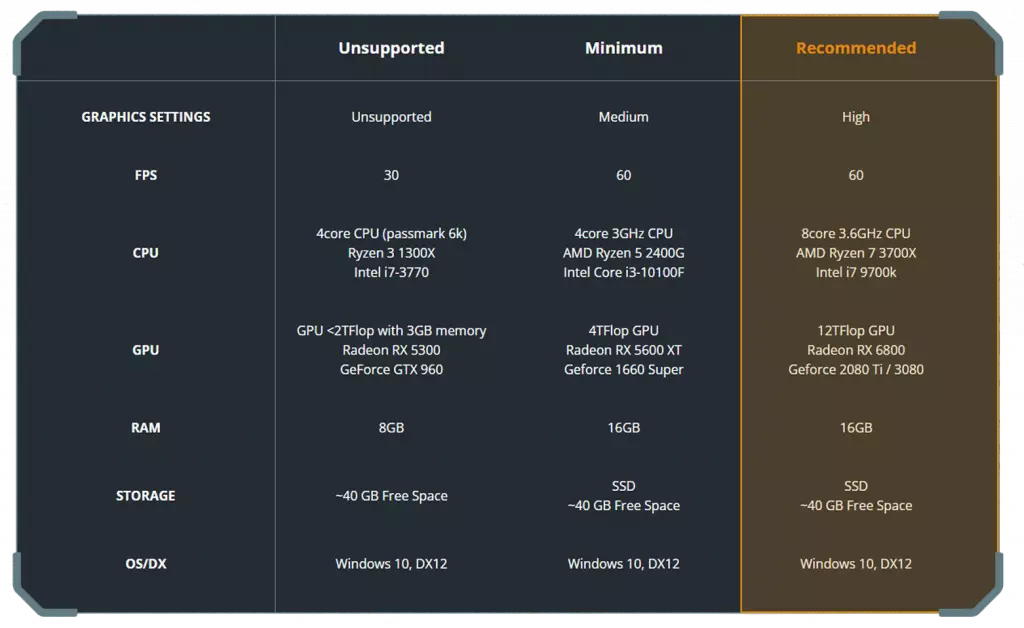Click the 8GB RAM value
Screen dimensions: 1024x628
point(391,427)
